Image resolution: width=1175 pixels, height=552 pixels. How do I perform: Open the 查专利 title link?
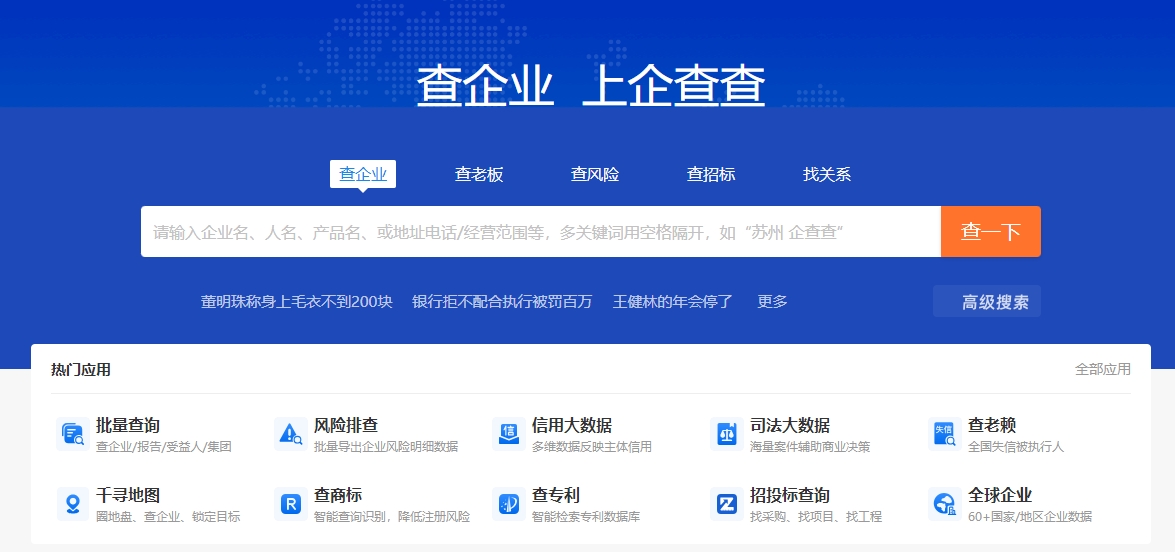[x=556, y=496]
